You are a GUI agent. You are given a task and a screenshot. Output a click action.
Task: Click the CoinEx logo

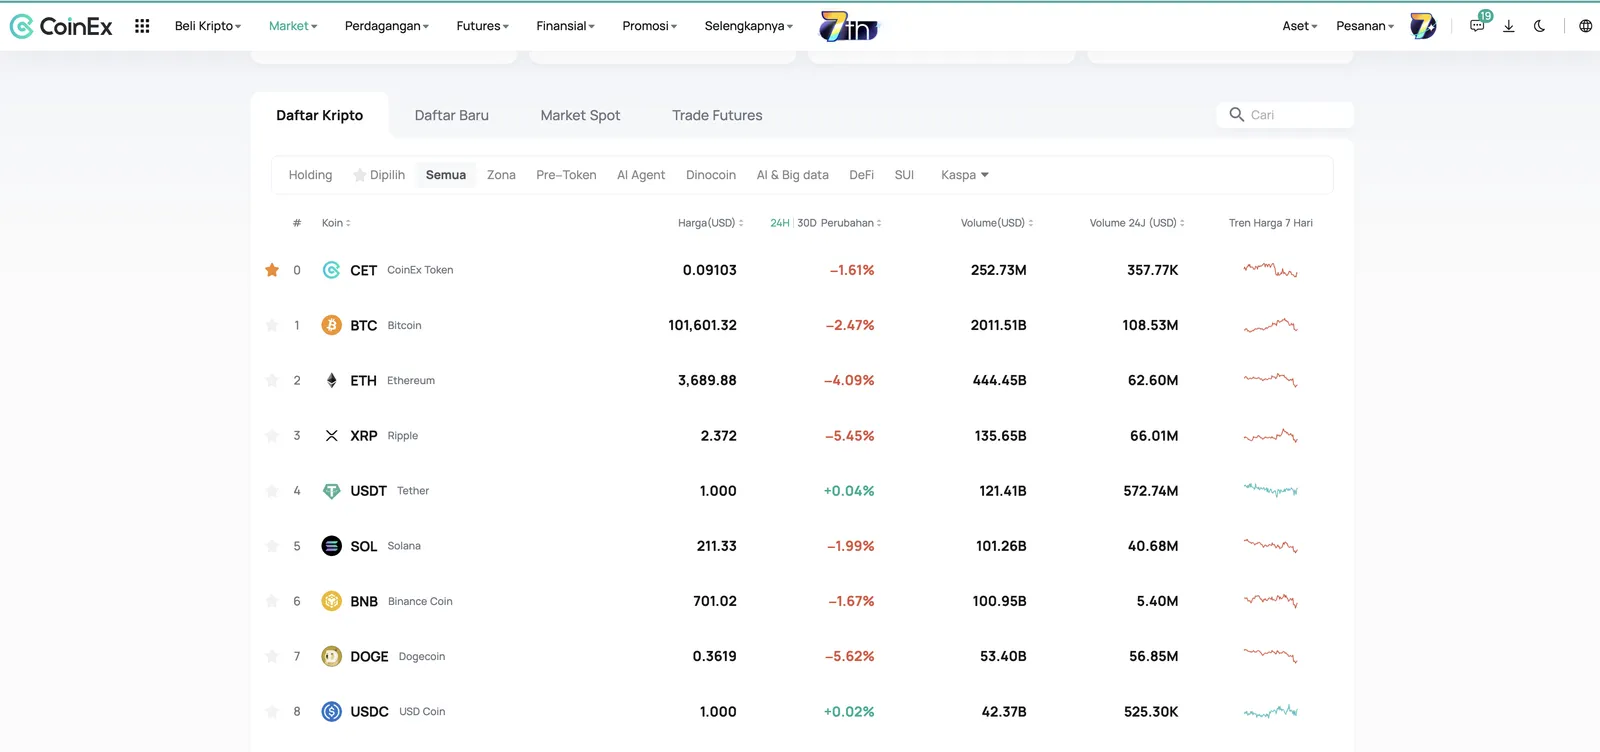[61, 26]
